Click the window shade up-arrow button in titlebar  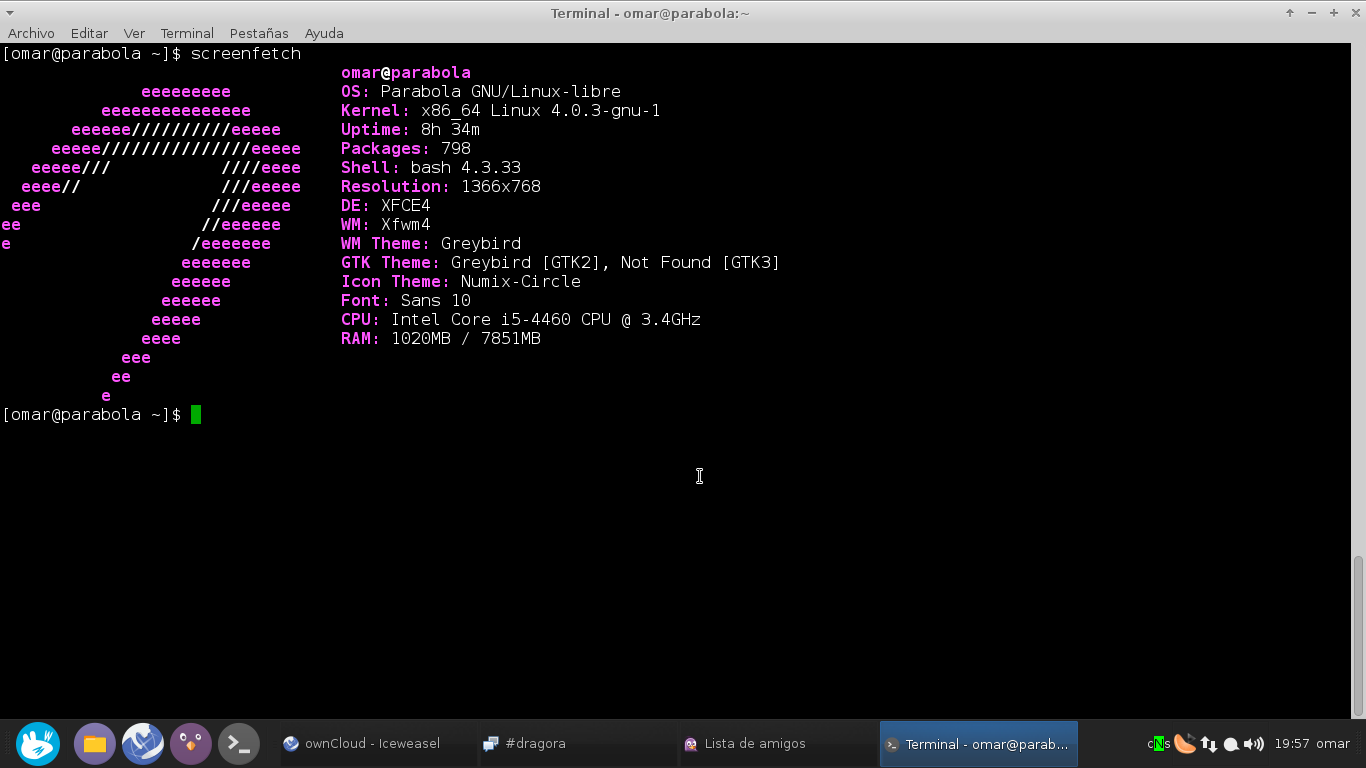coord(1290,13)
